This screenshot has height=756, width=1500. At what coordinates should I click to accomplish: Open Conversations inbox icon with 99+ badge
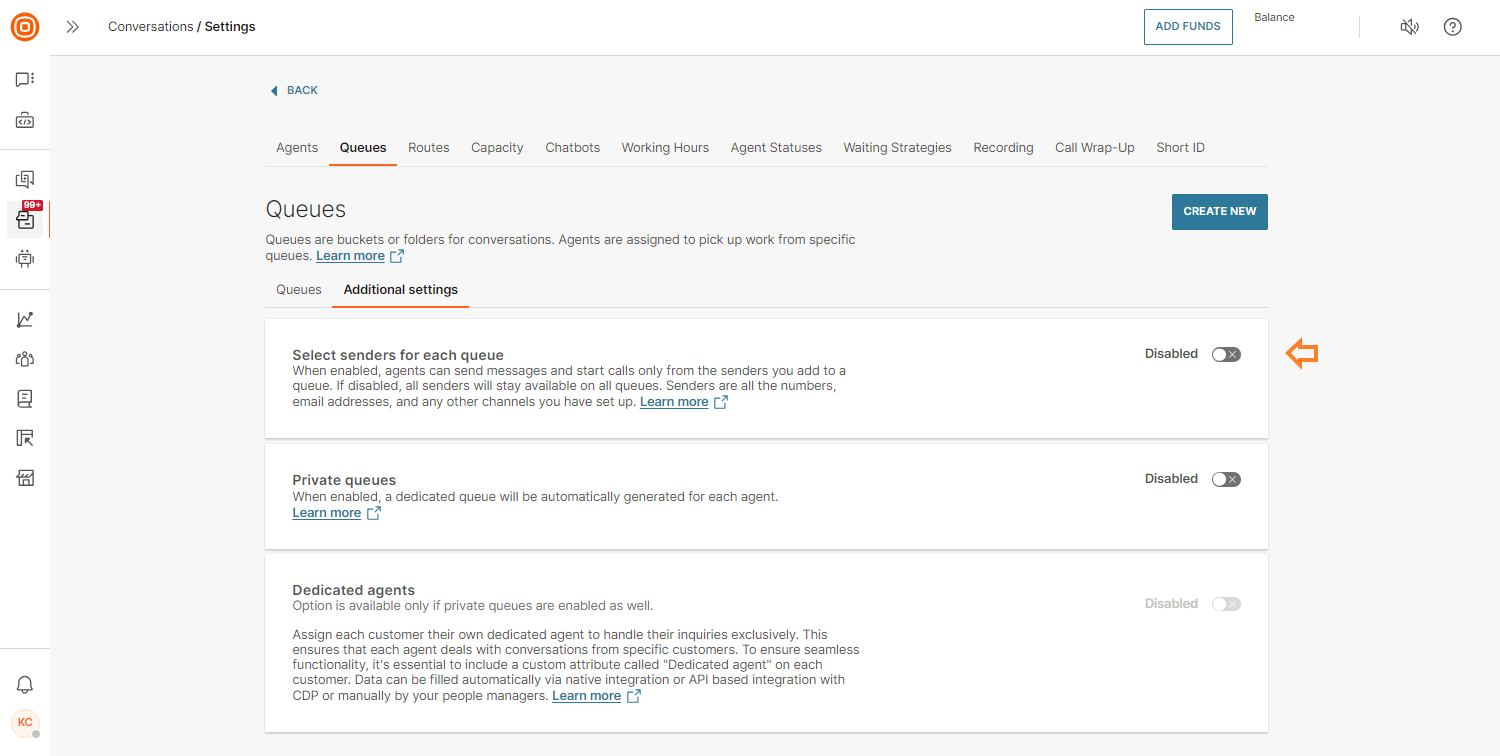(x=25, y=218)
